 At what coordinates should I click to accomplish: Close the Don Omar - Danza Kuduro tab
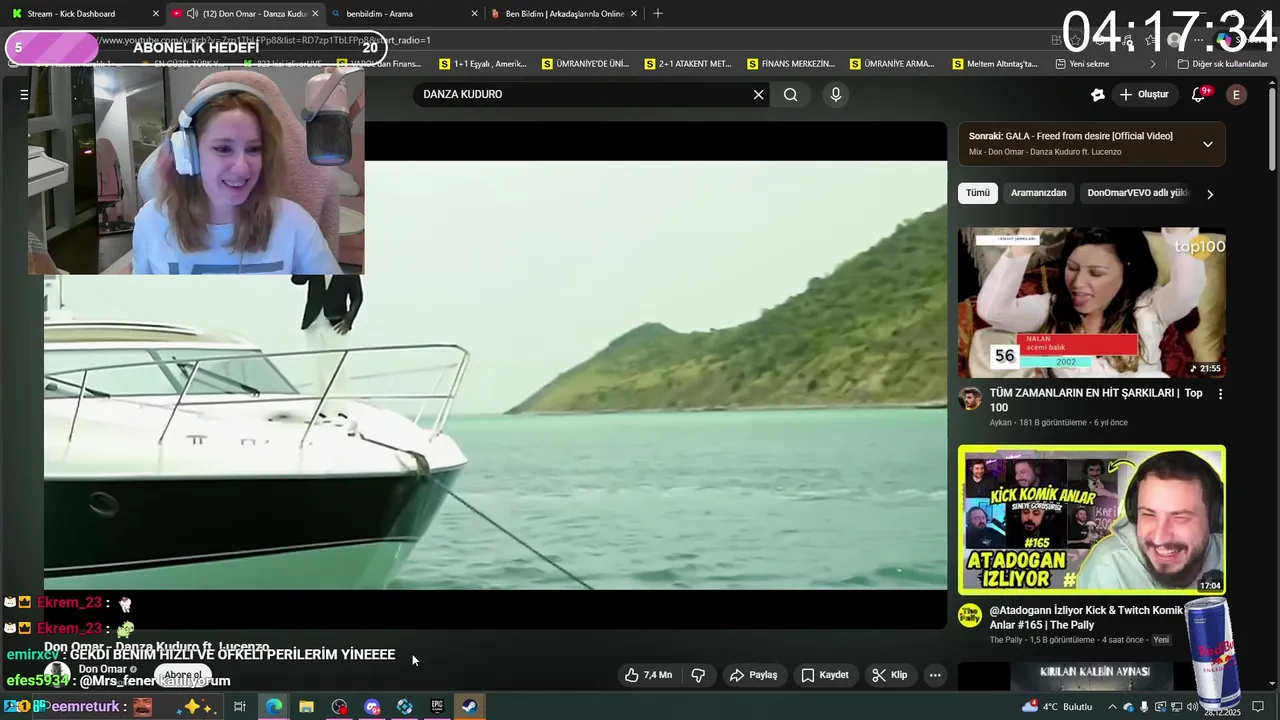click(x=315, y=14)
